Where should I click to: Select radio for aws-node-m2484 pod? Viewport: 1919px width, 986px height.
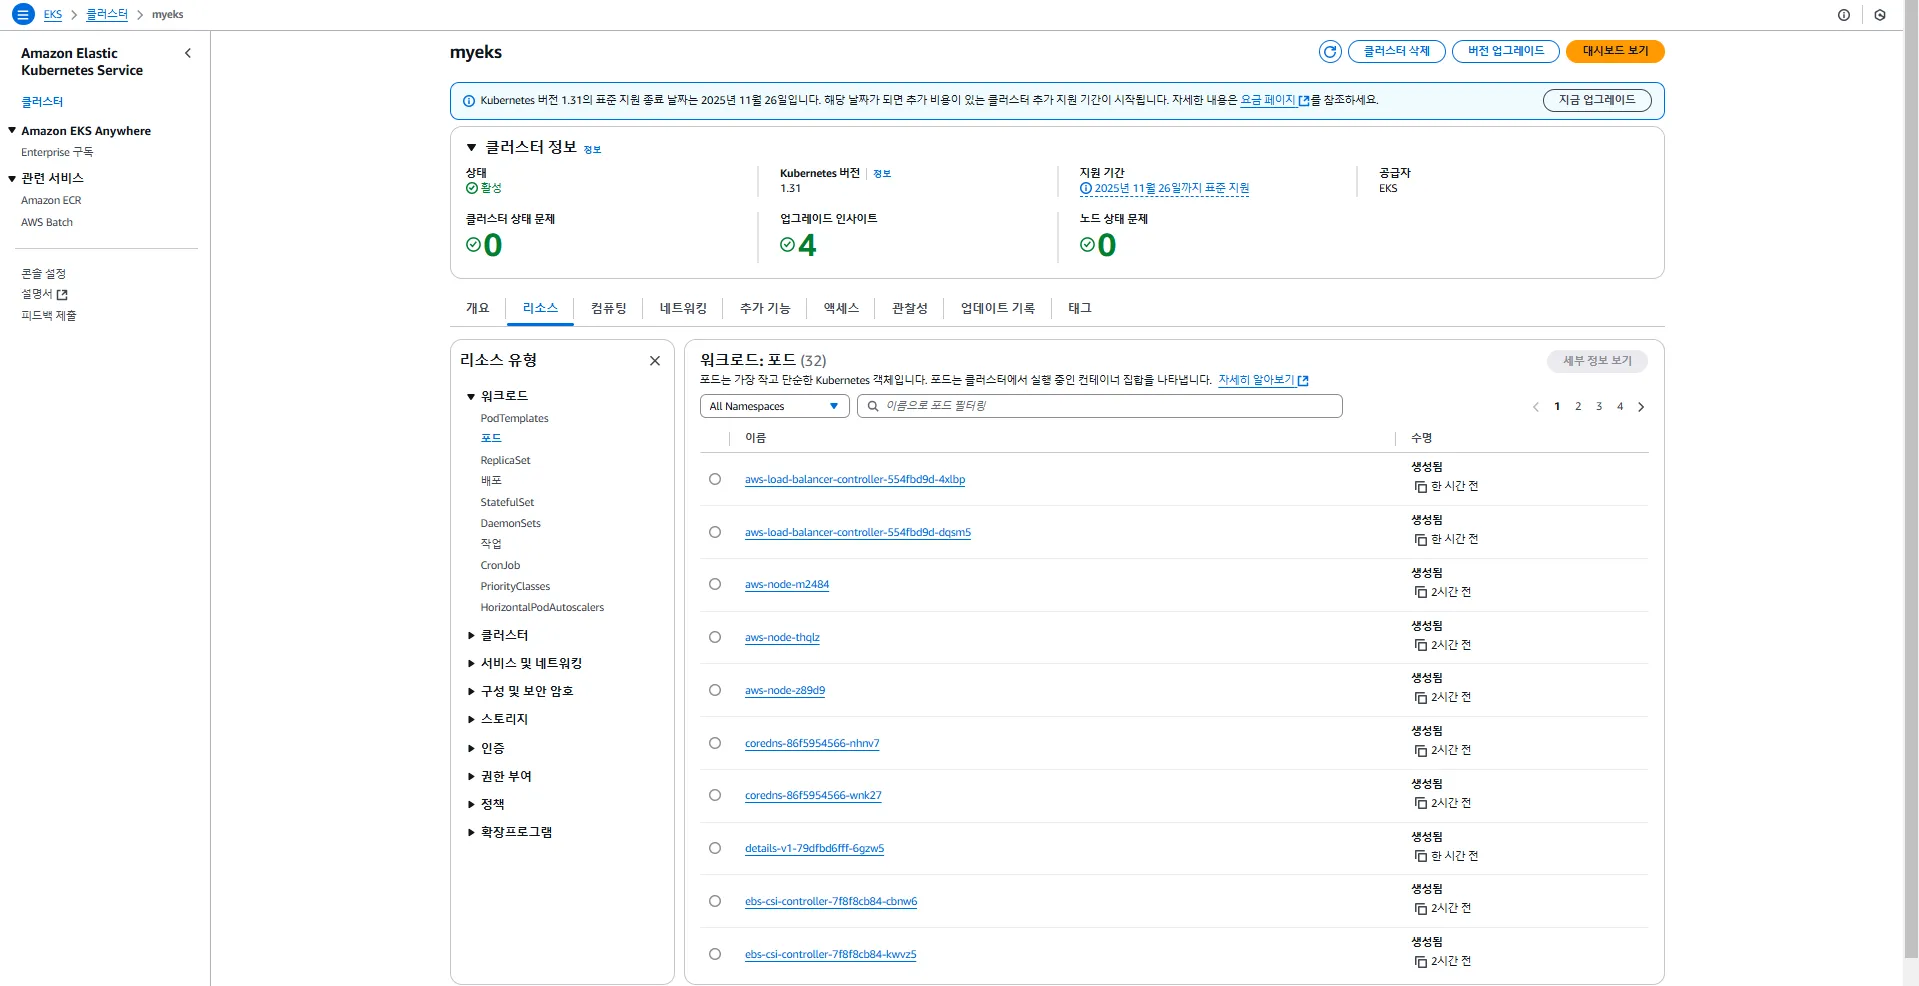click(715, 584)
